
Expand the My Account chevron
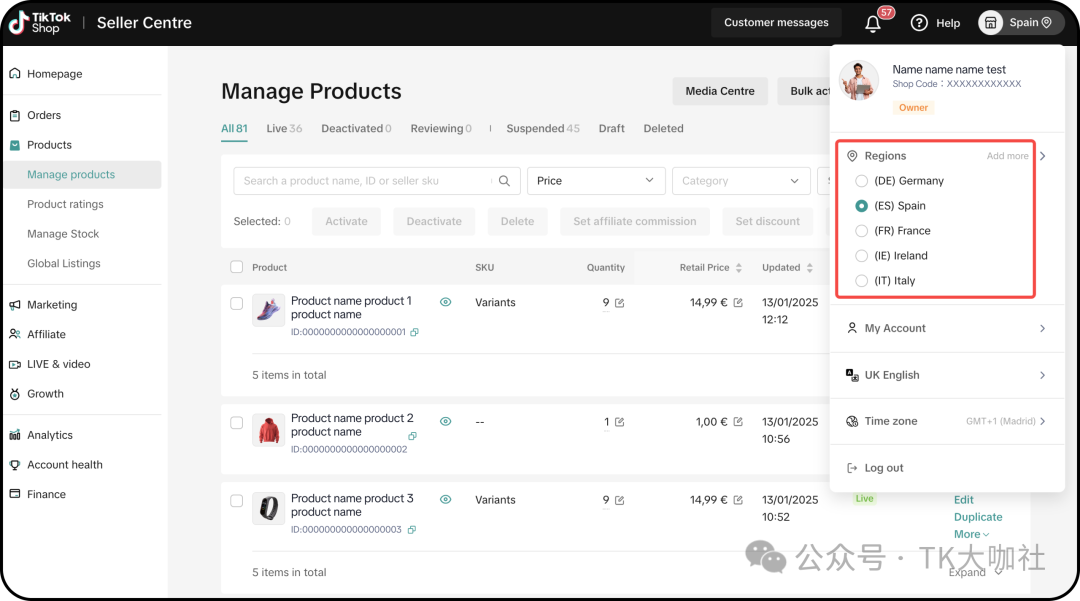tap(1043, 328)
